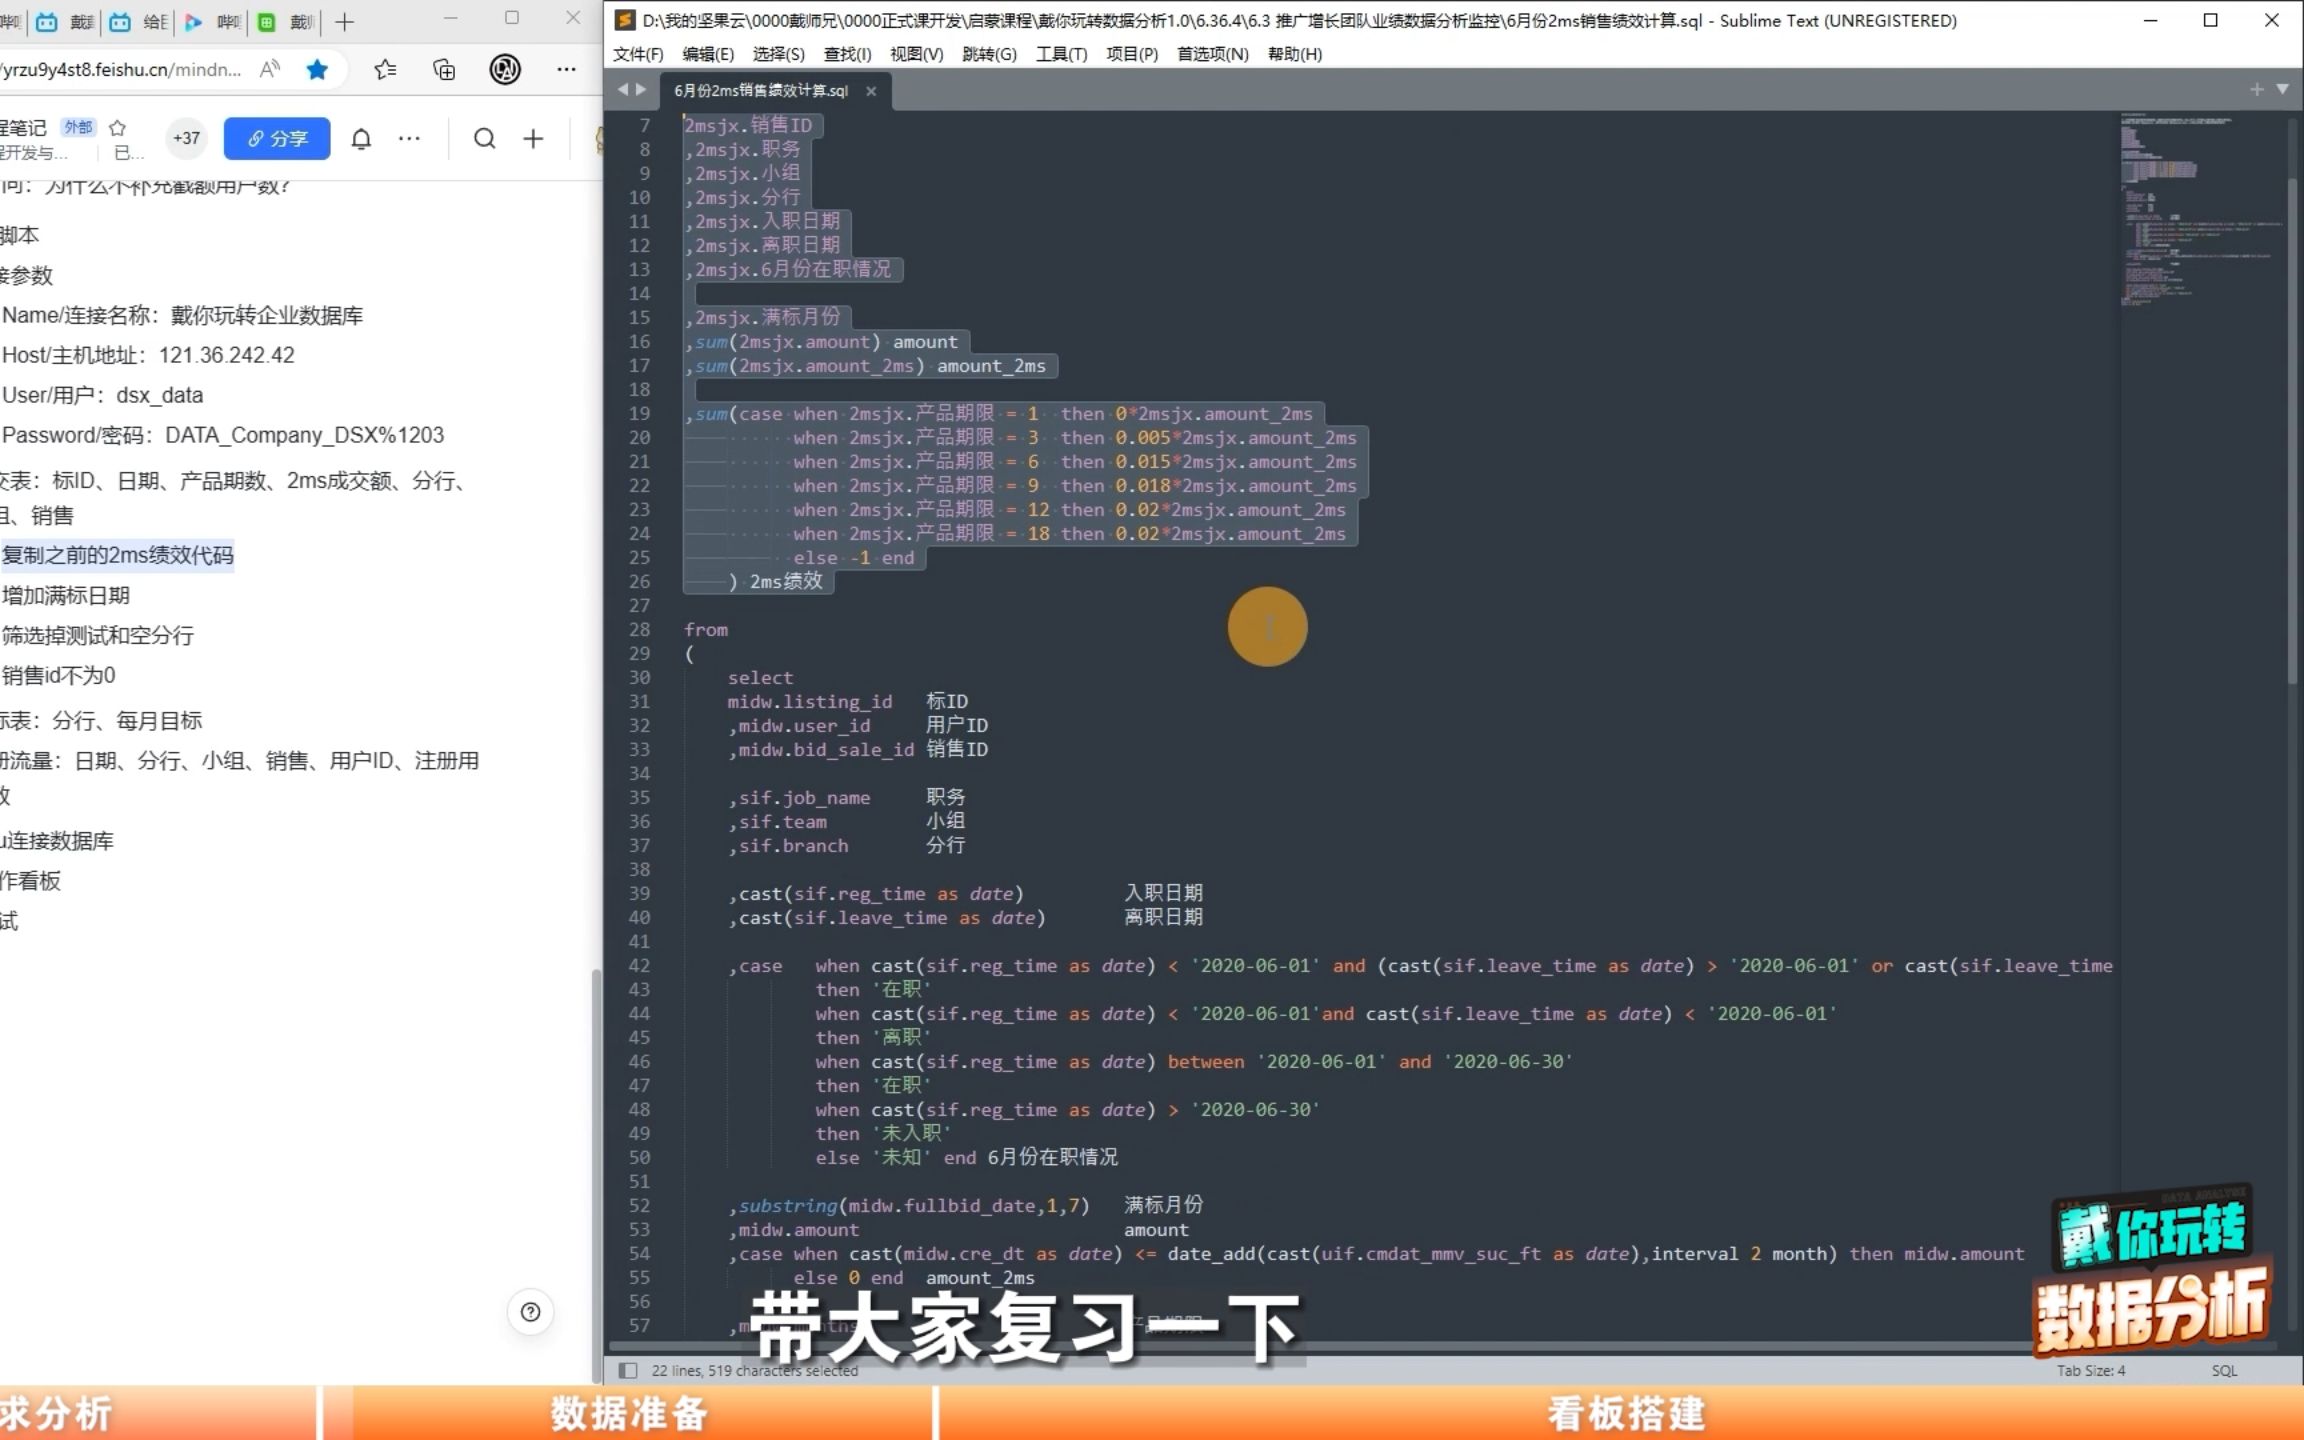The height and width of the screenshot is (1440, 2304).
Task: Open the search magnifier in Feishu
Action: click(x=484, y=138)
